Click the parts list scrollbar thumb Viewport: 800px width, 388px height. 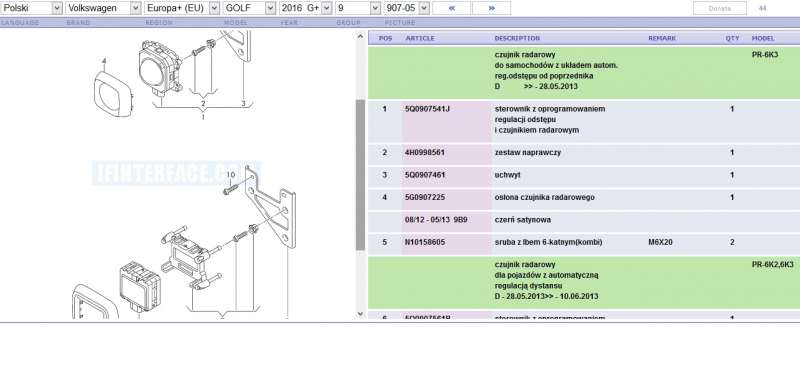pyautogui.click(x=360, y=175)
